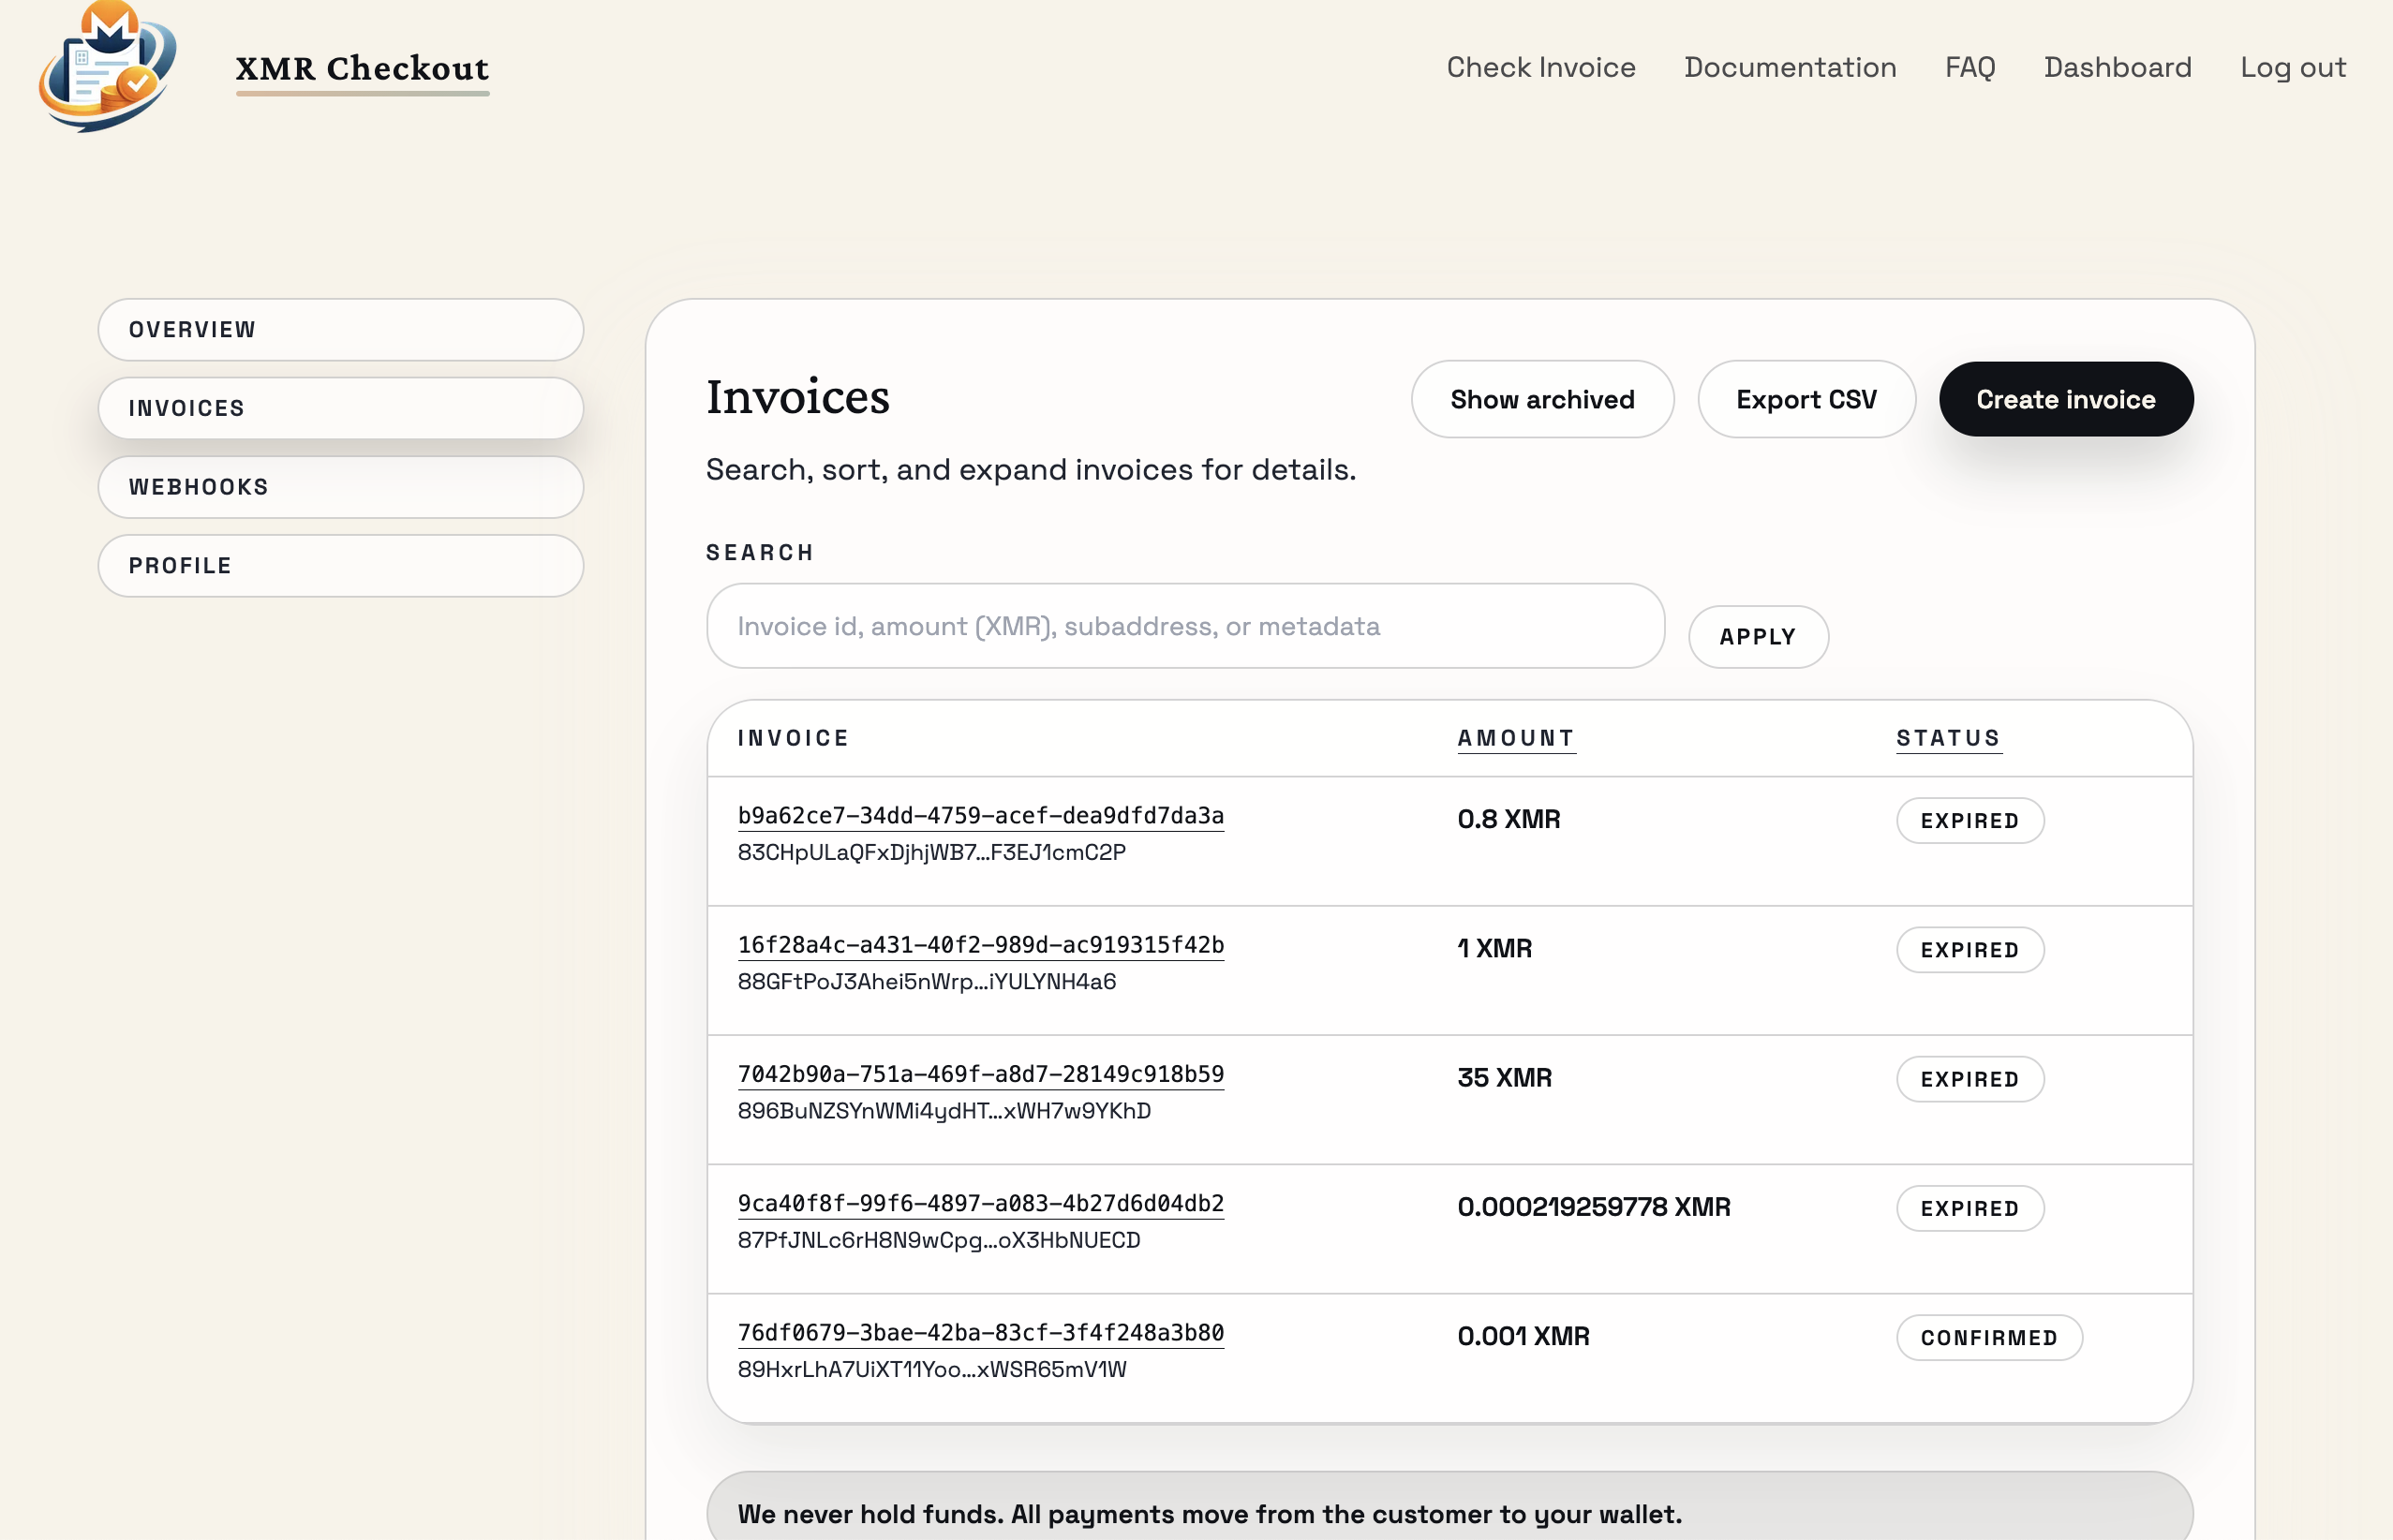
Task: Open the FAQ page
Action: 1970,67
